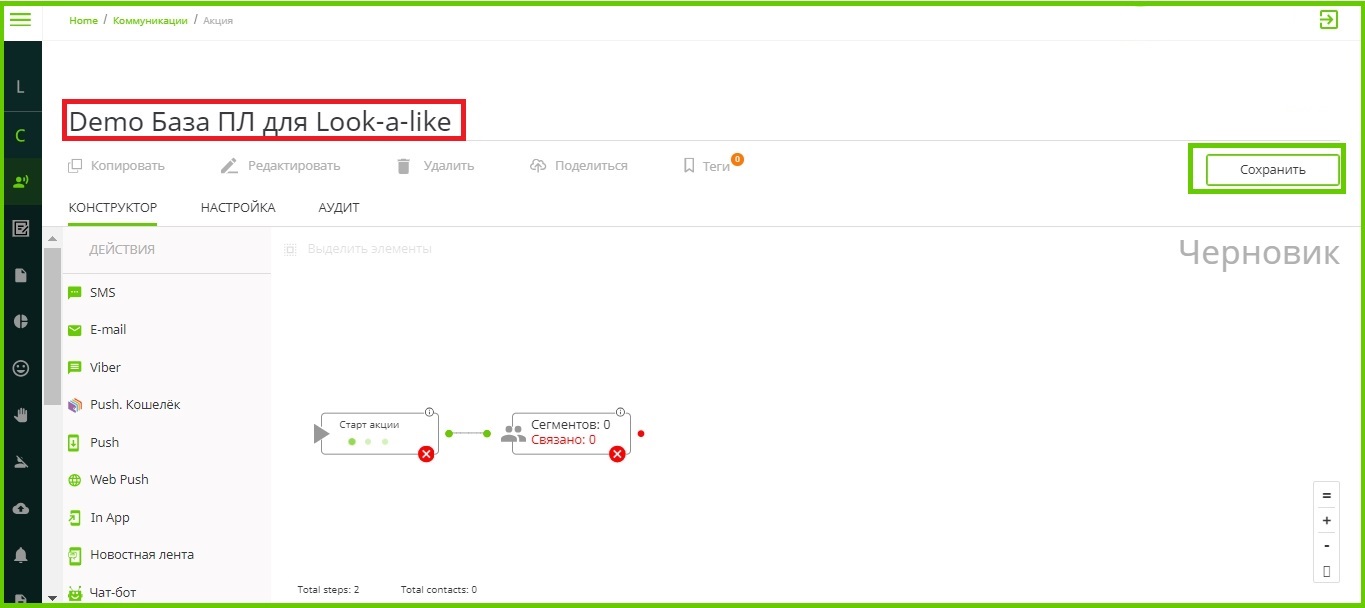Go to Коммуникации breadcrumb link

click(x=150, y=21)
